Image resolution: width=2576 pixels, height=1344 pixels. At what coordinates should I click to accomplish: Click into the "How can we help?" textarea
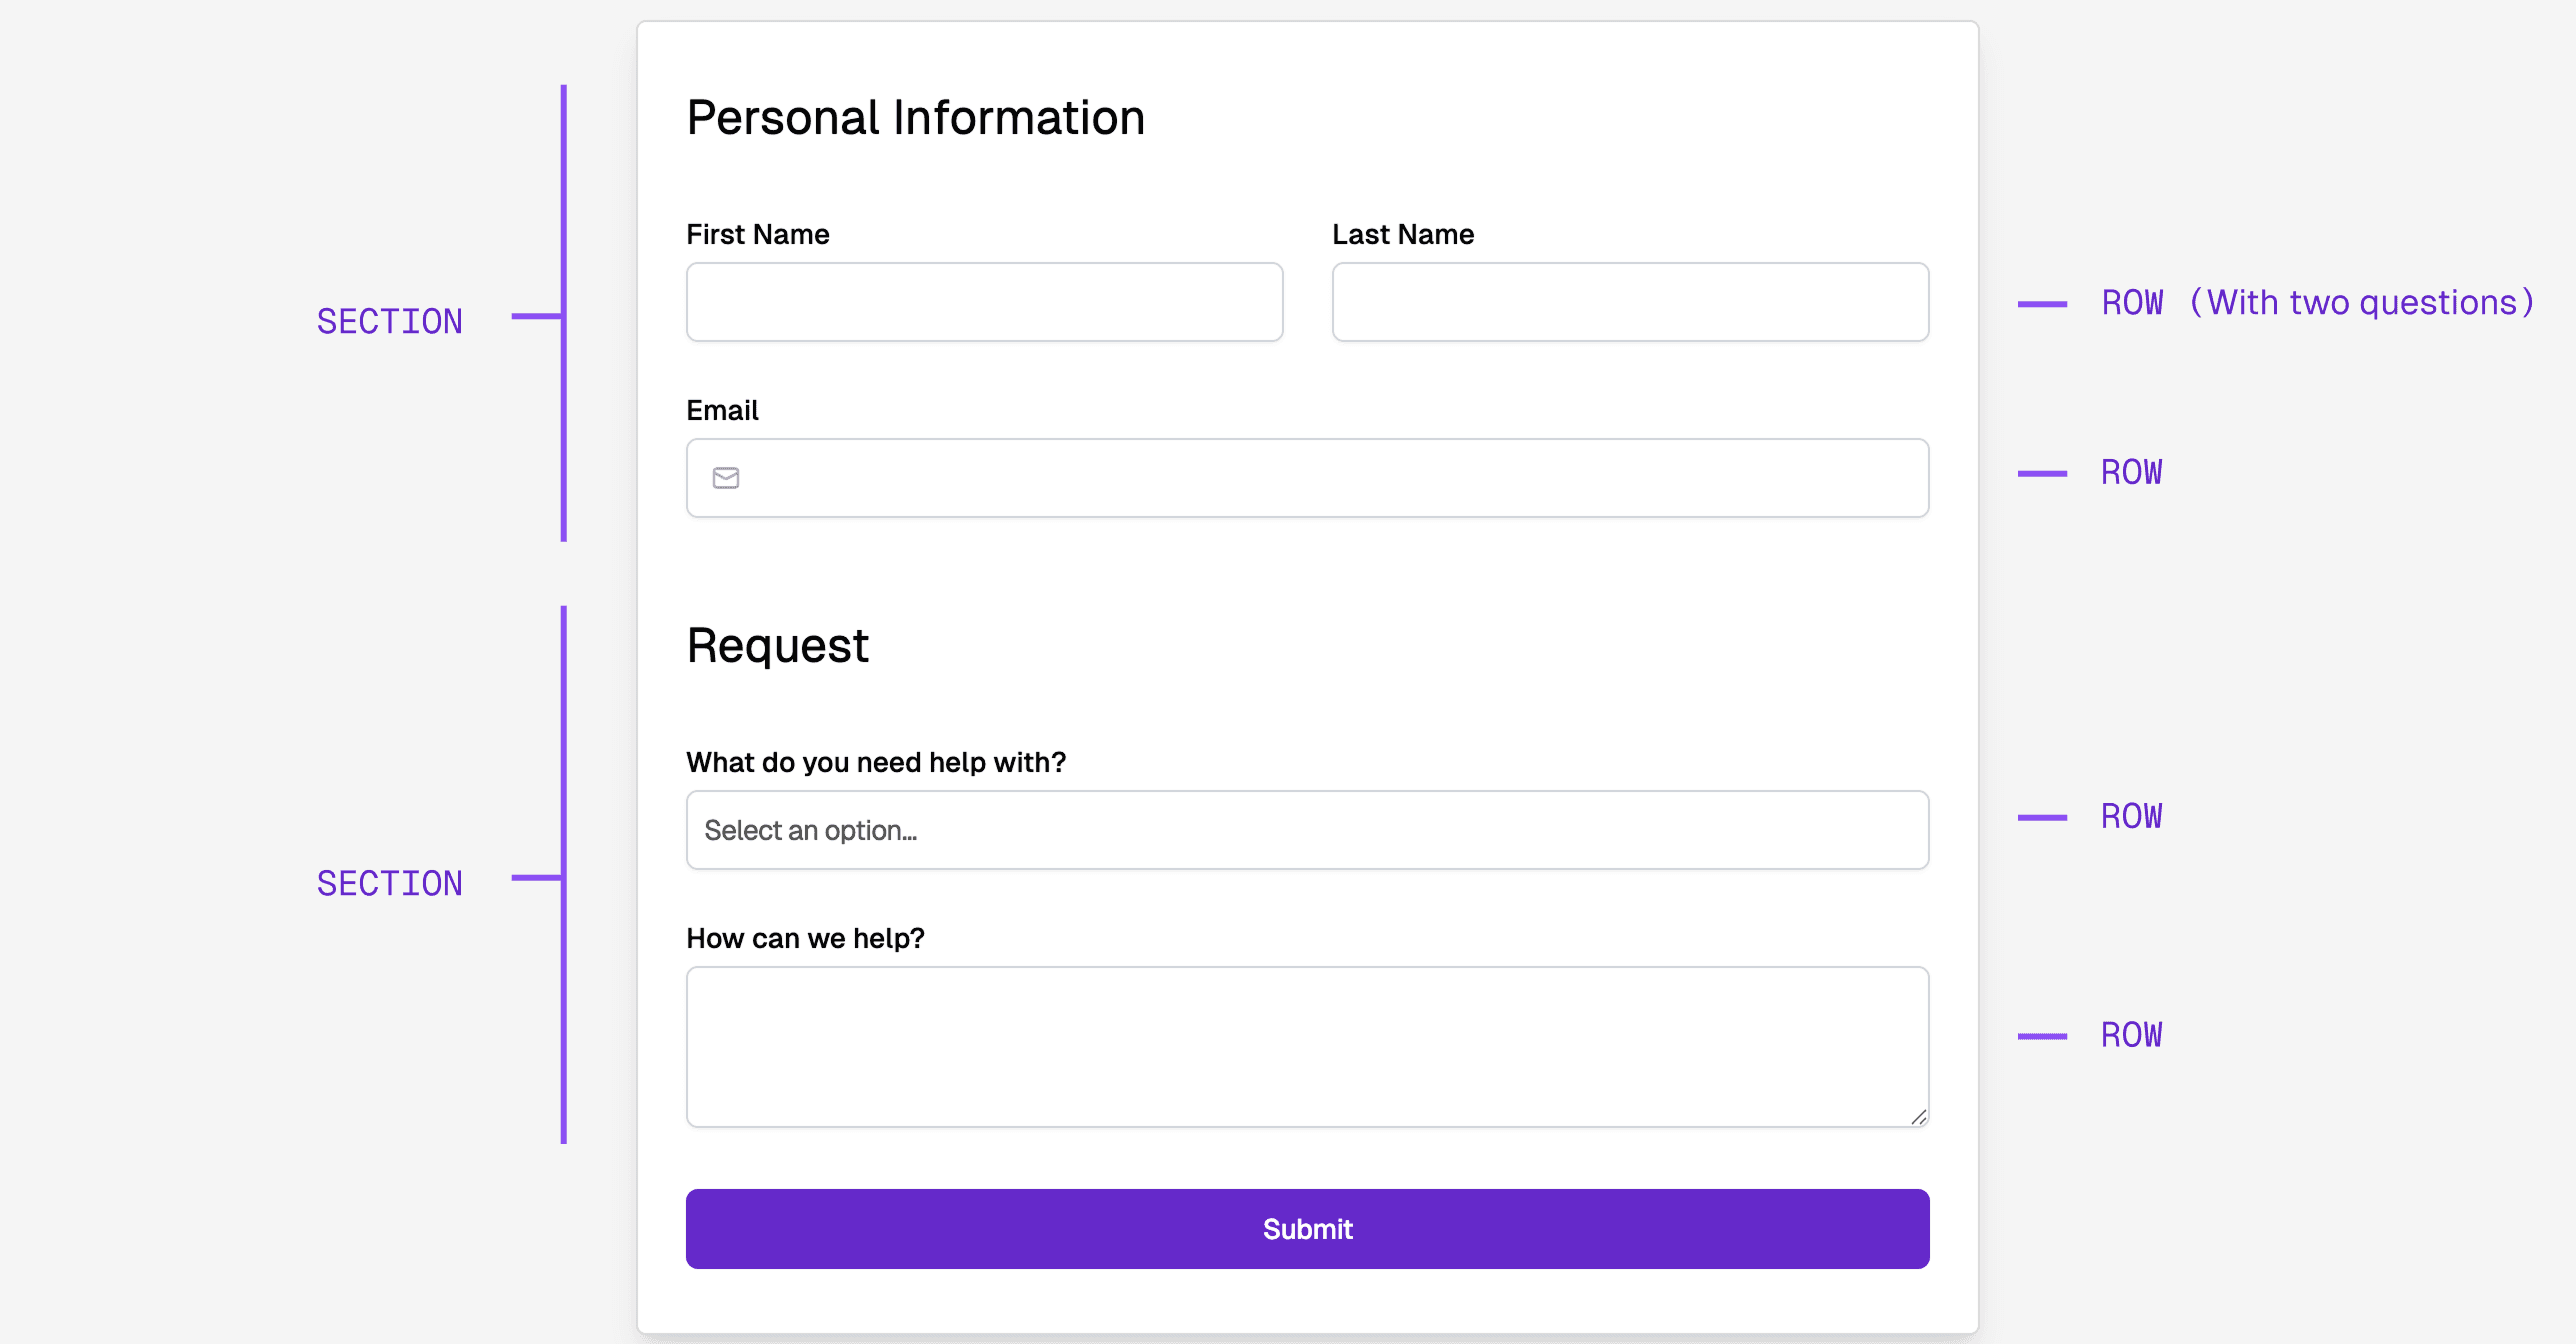[1307, 1046]
